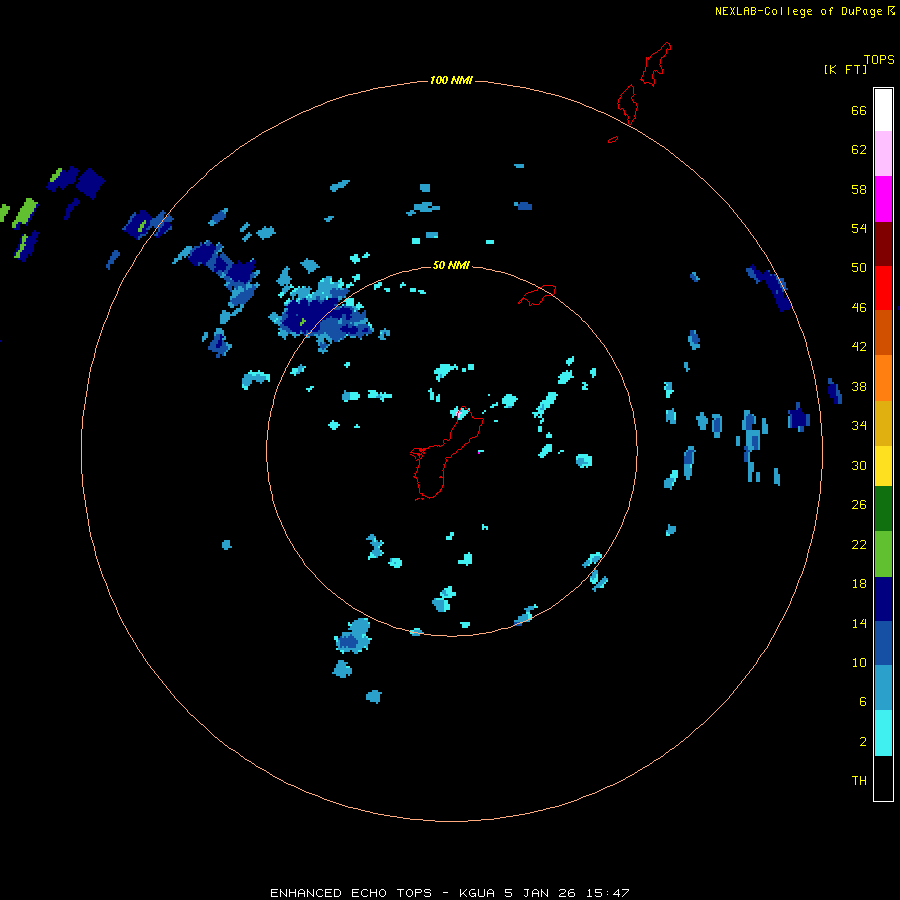Select the light pink 62 kft swatch
900x900 pixels.
pos(883,153)
